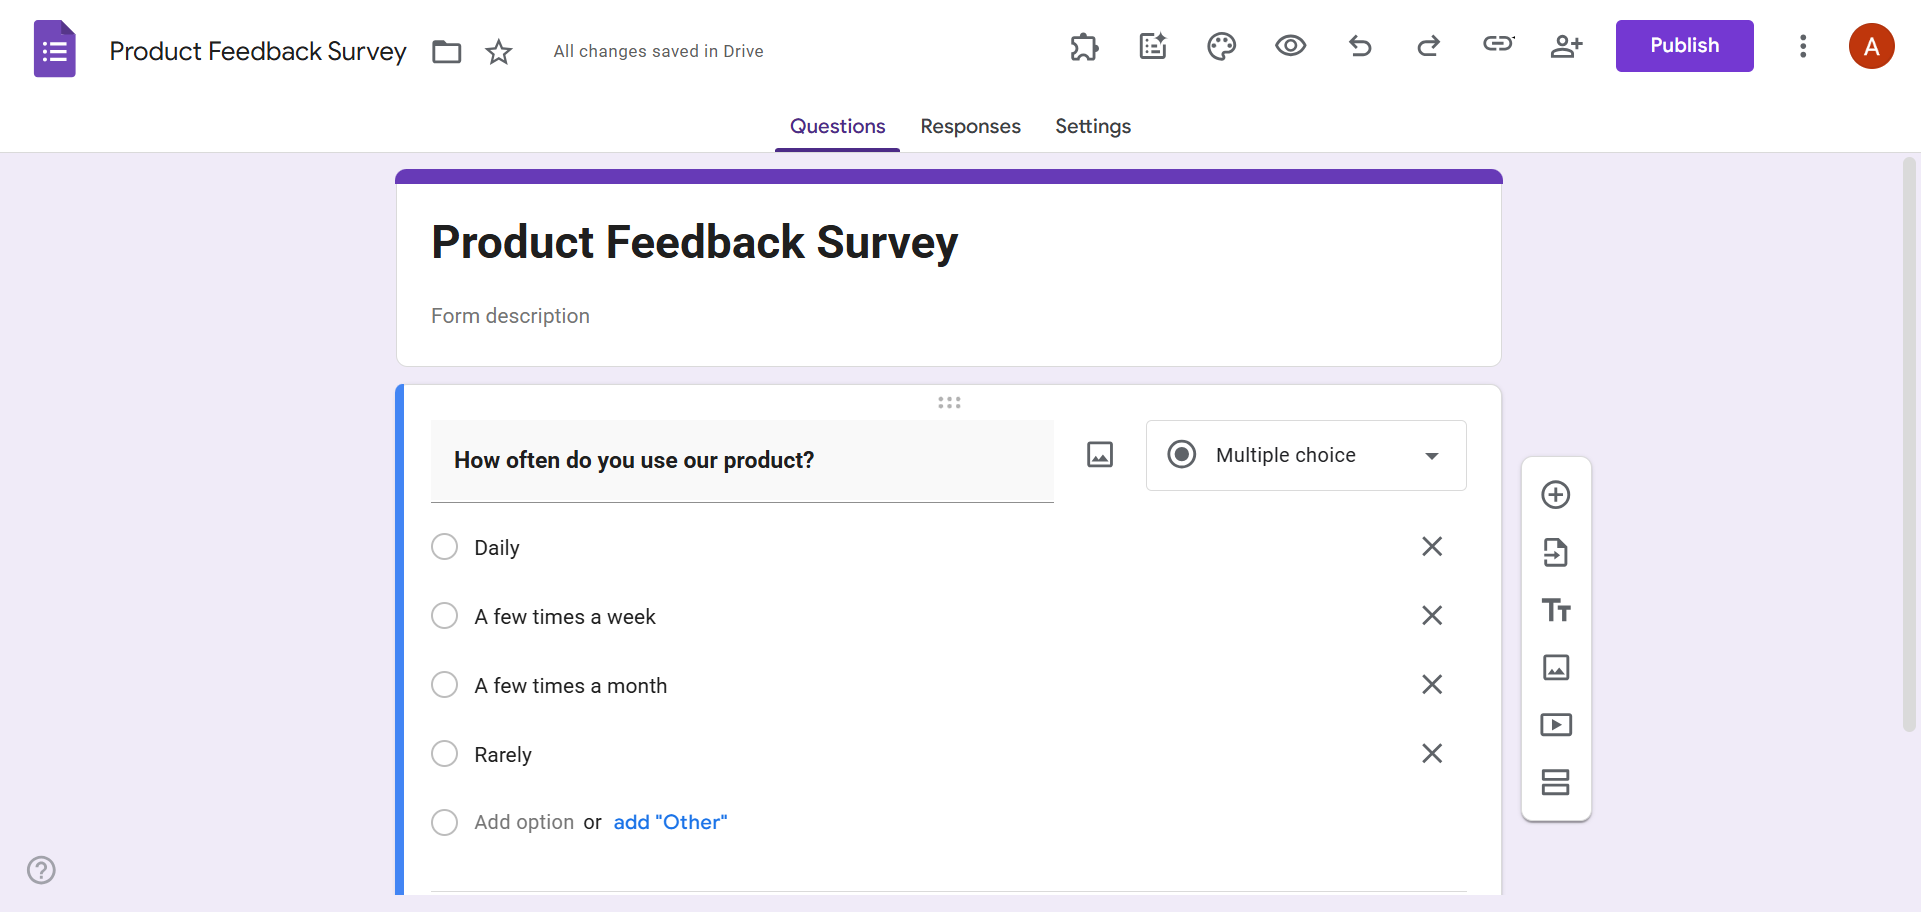
Task: Preview the form with eye icon
Action: point(1290,46)
